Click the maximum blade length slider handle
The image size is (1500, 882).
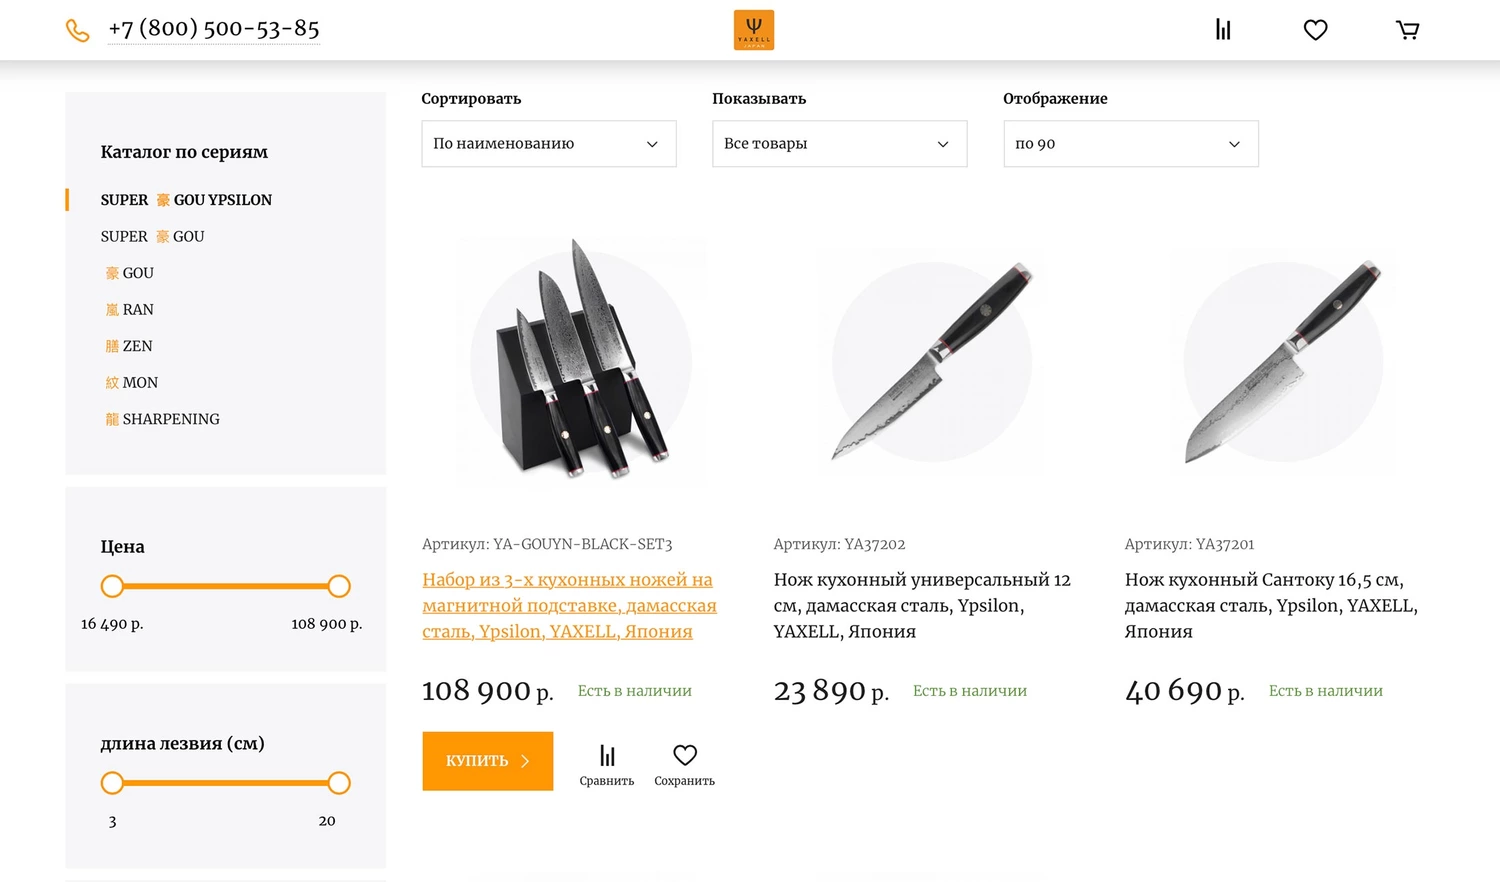pyautogui.click(x=339, y=783)
